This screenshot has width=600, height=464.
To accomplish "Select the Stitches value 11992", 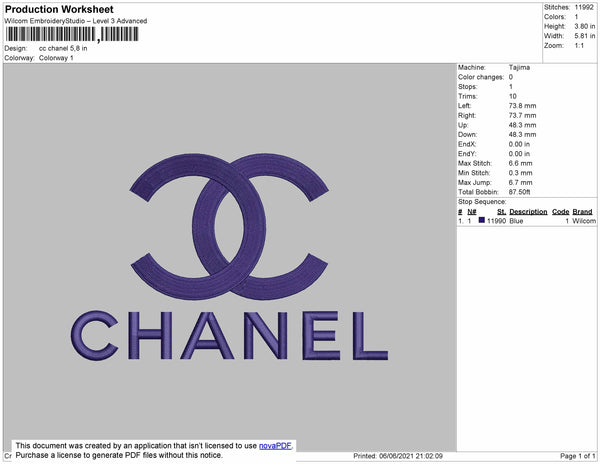I will 584,7.
